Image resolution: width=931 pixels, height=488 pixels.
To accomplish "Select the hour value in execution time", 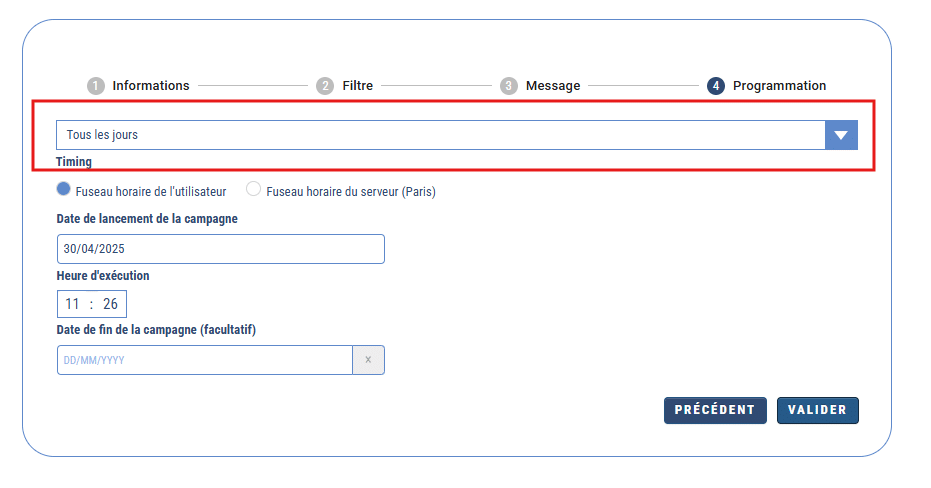I will click(x=72, y=304).
